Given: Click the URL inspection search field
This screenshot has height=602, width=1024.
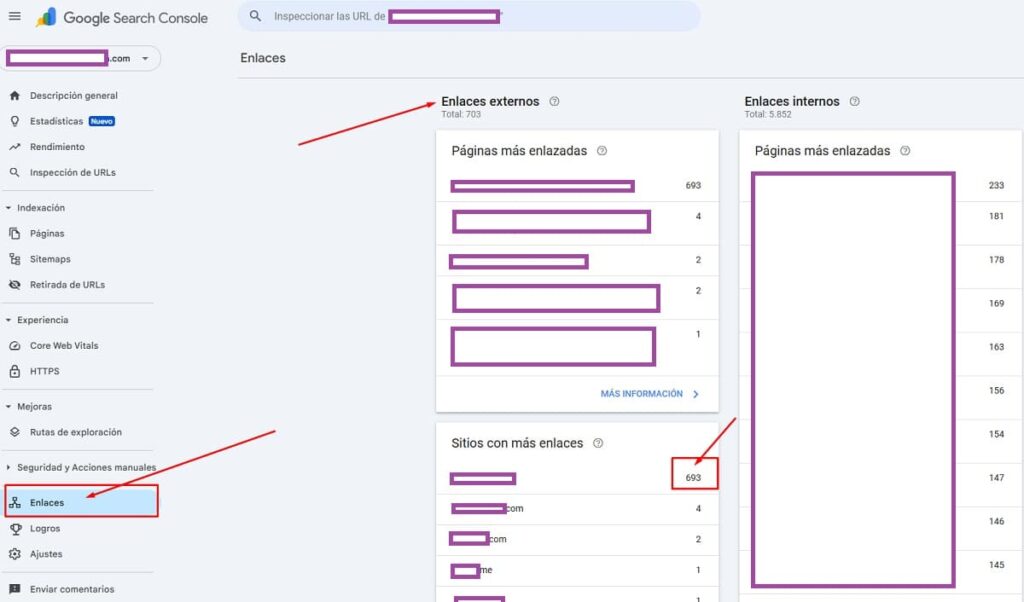Looking at the screenshot, I should pyautogui.click(x=470, y=16).
